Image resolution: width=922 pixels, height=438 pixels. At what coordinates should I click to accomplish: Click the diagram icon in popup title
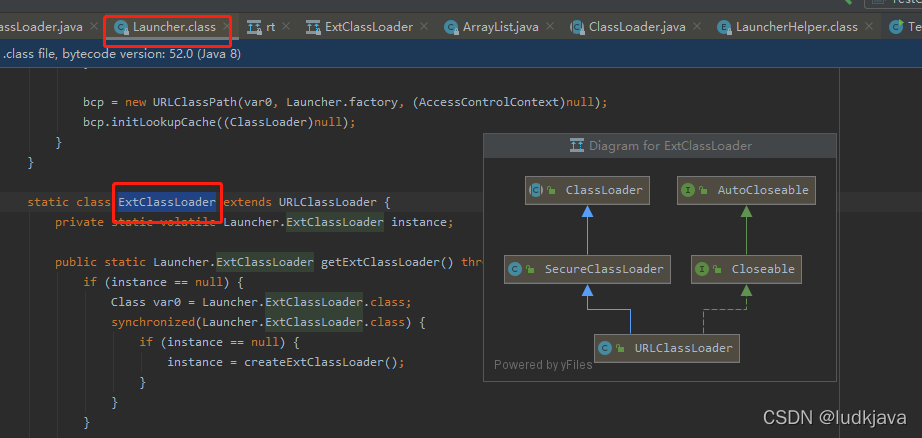coord(577,145)
